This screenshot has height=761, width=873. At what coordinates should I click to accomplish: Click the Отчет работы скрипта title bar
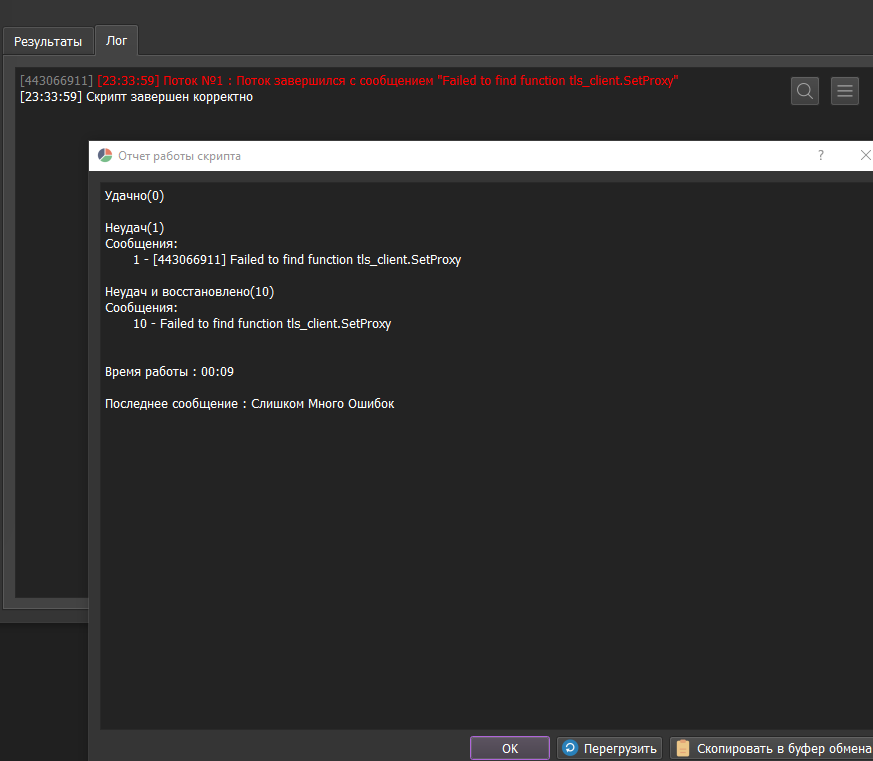(450, 156)
